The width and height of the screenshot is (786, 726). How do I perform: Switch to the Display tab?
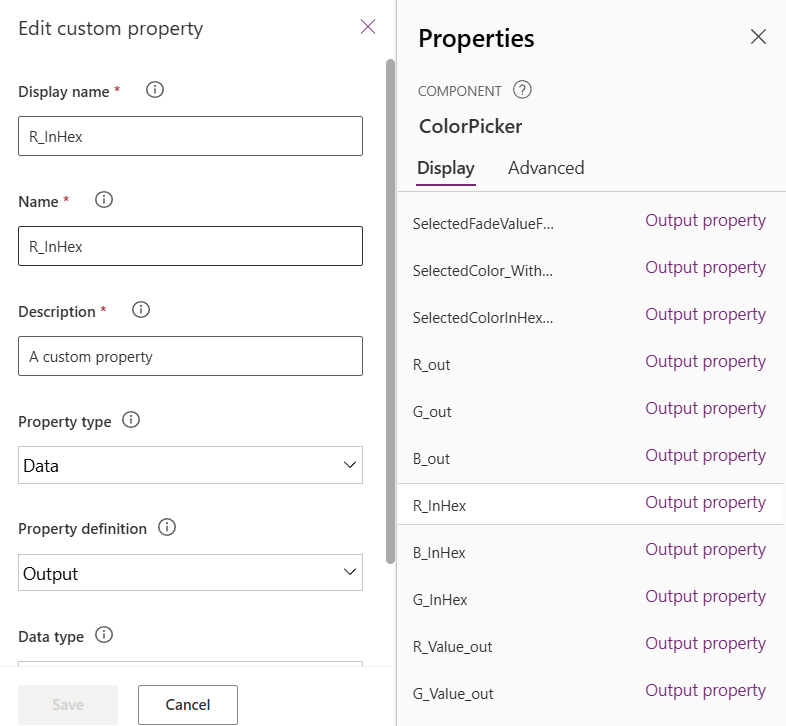pyautogui.click(x=446, y=168)
